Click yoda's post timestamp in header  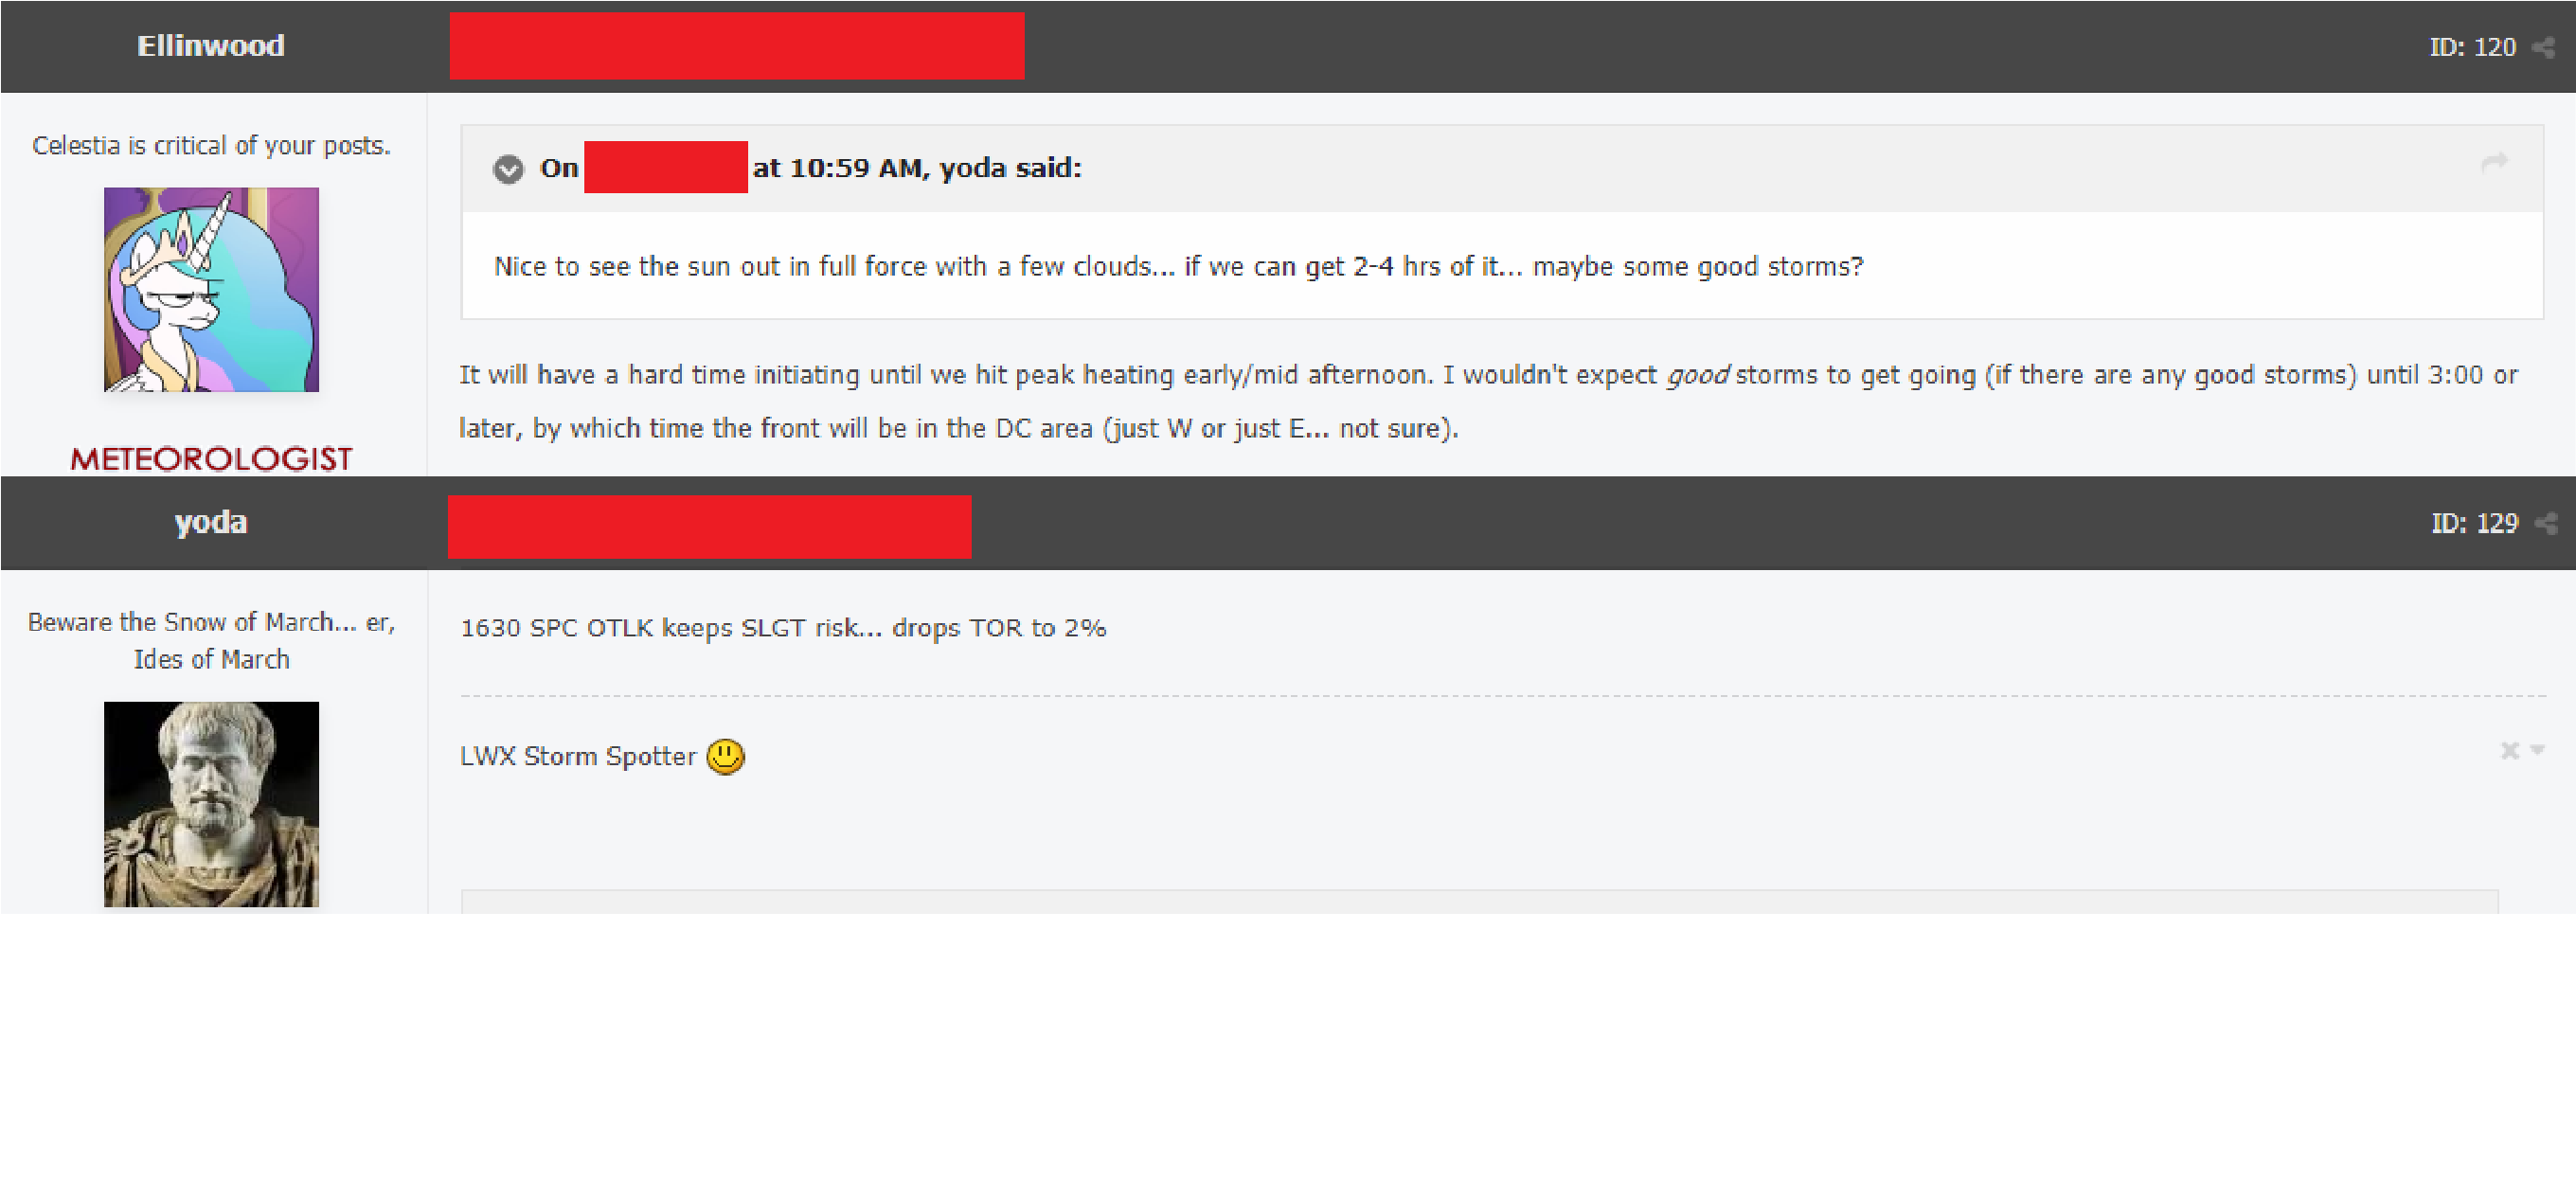tap(709, 527)
